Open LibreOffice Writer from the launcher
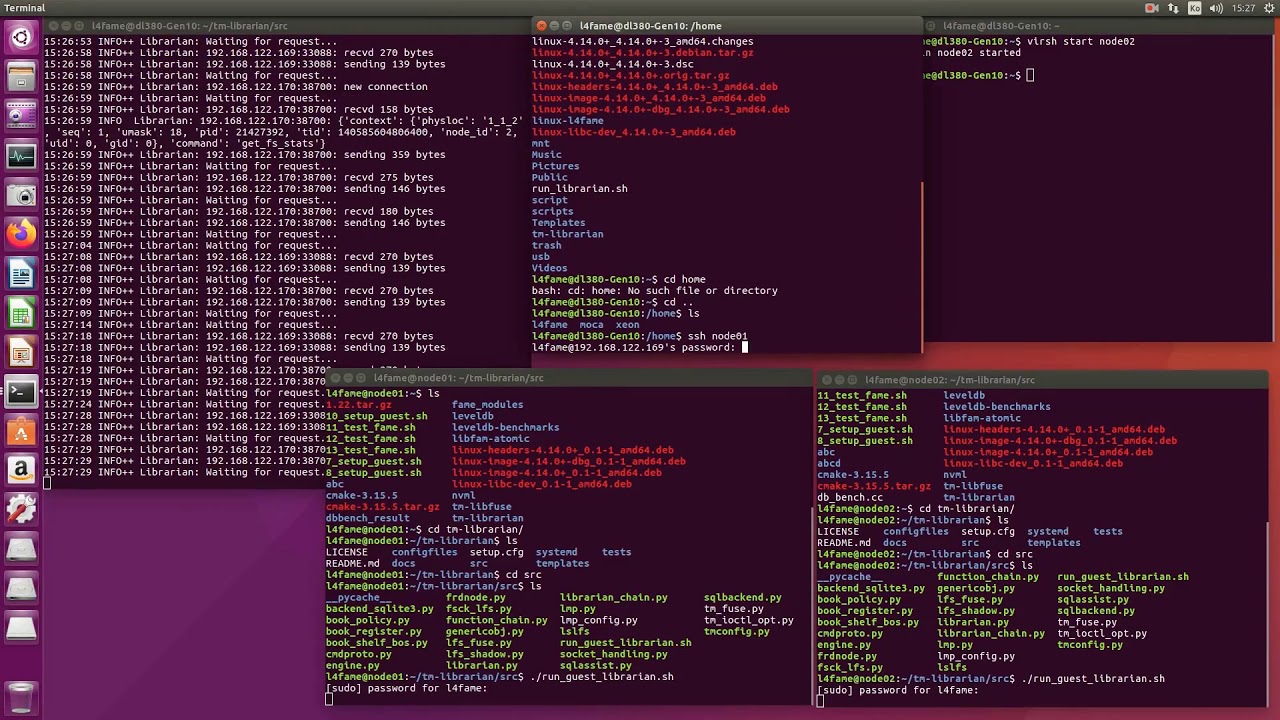The height and width of the screenshot is (720, 1280). click(21, 273)
